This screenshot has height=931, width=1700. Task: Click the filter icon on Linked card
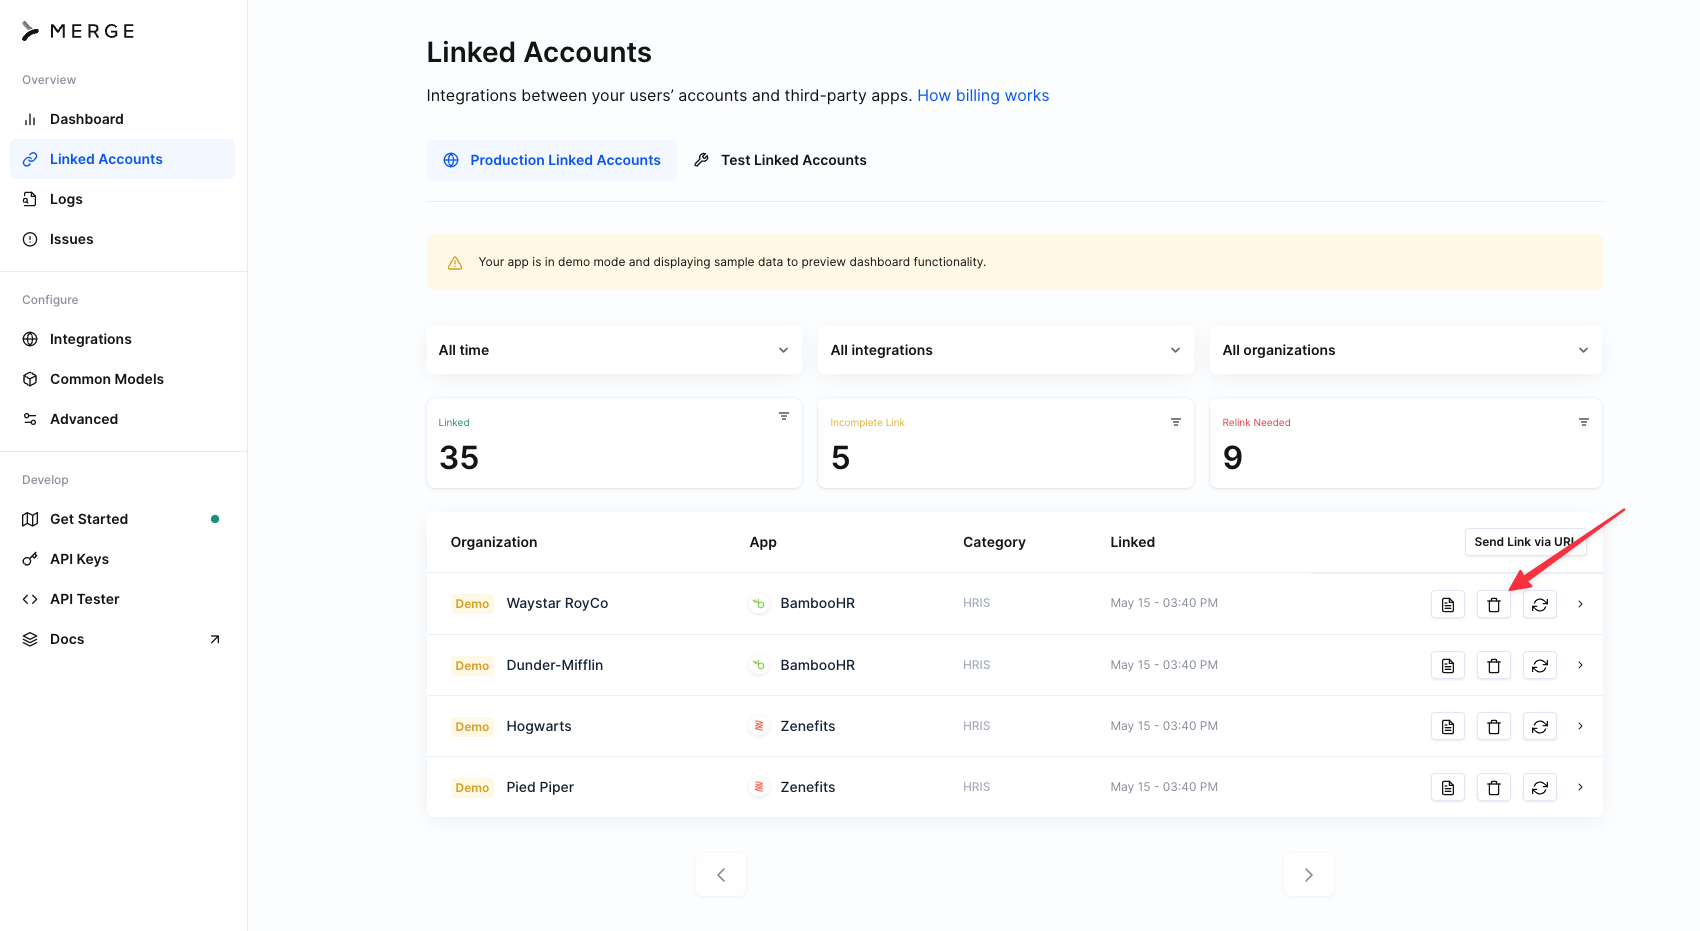[x=784, y=416]
